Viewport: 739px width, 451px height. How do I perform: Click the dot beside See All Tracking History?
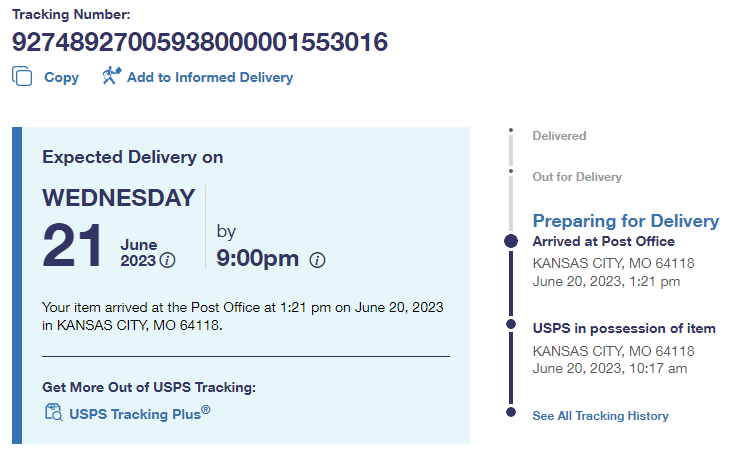click(x=511, y=412)
